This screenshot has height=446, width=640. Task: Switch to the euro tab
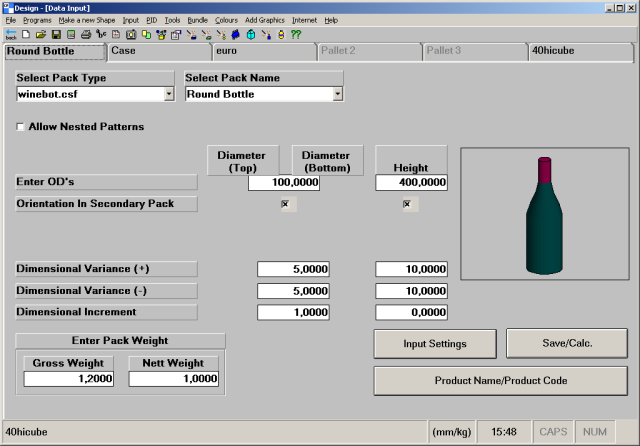tap(264, 51)
